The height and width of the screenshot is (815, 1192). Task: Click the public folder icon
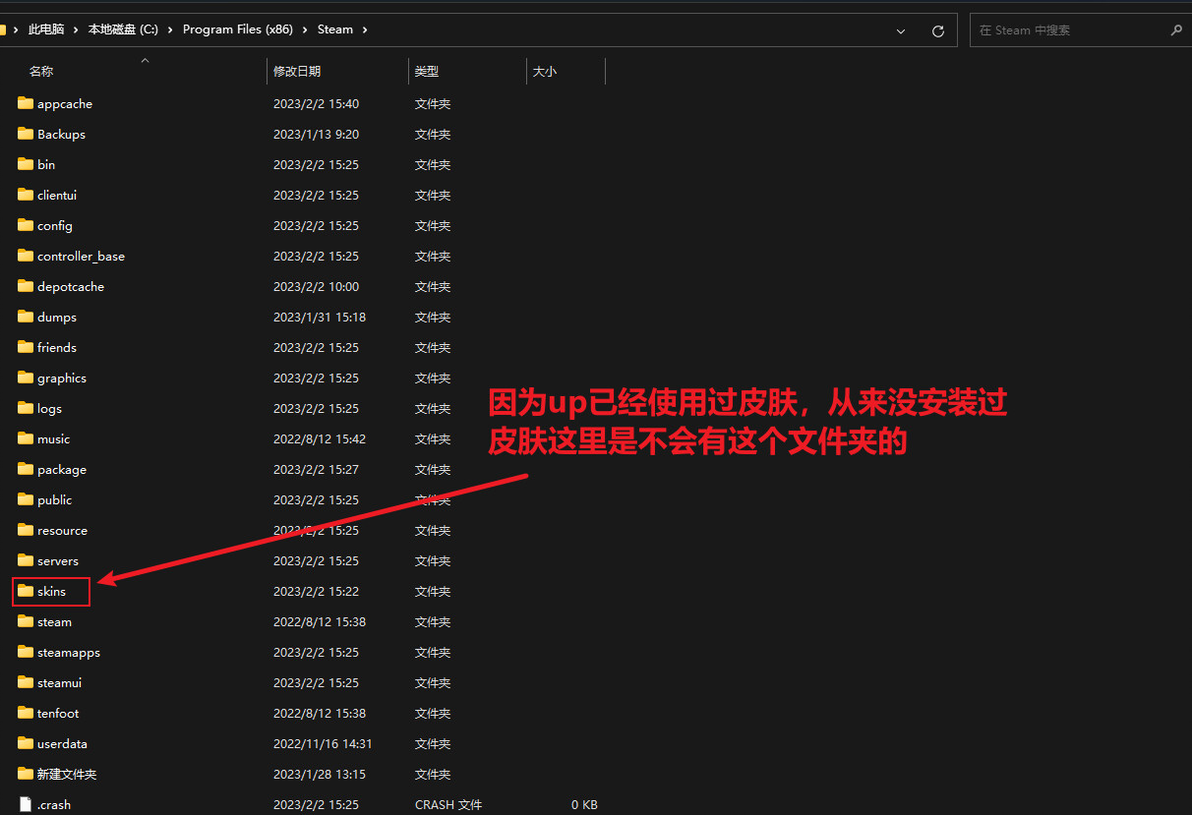25,499
